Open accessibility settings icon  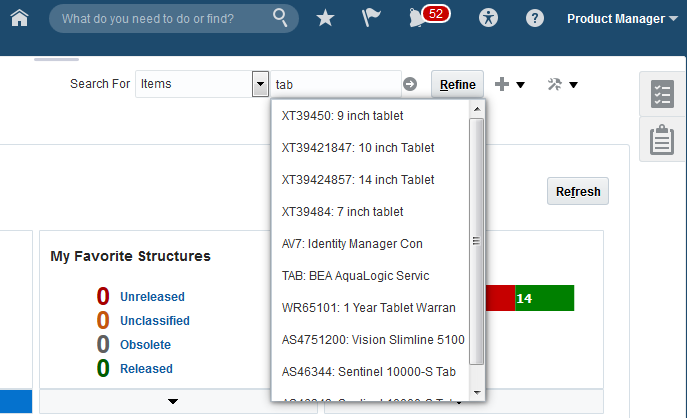click(x=488, y=18)
